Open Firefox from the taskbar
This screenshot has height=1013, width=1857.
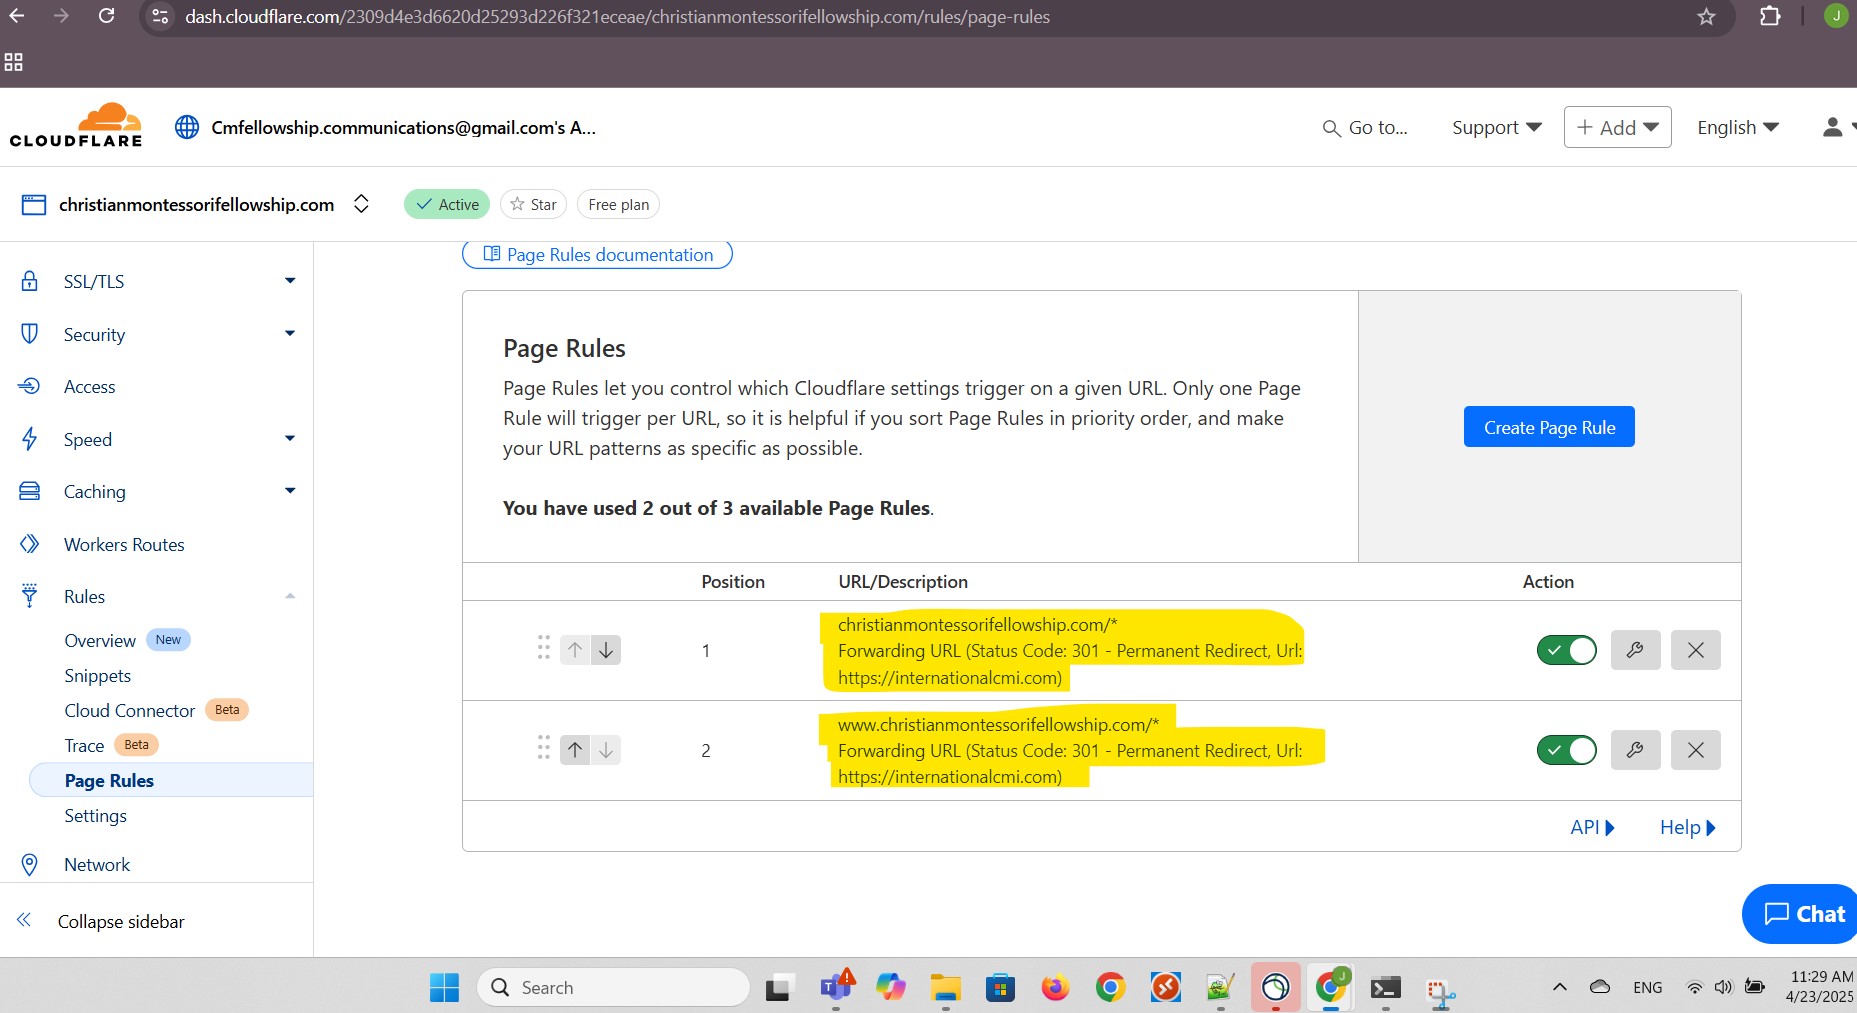pos(1055,988)
